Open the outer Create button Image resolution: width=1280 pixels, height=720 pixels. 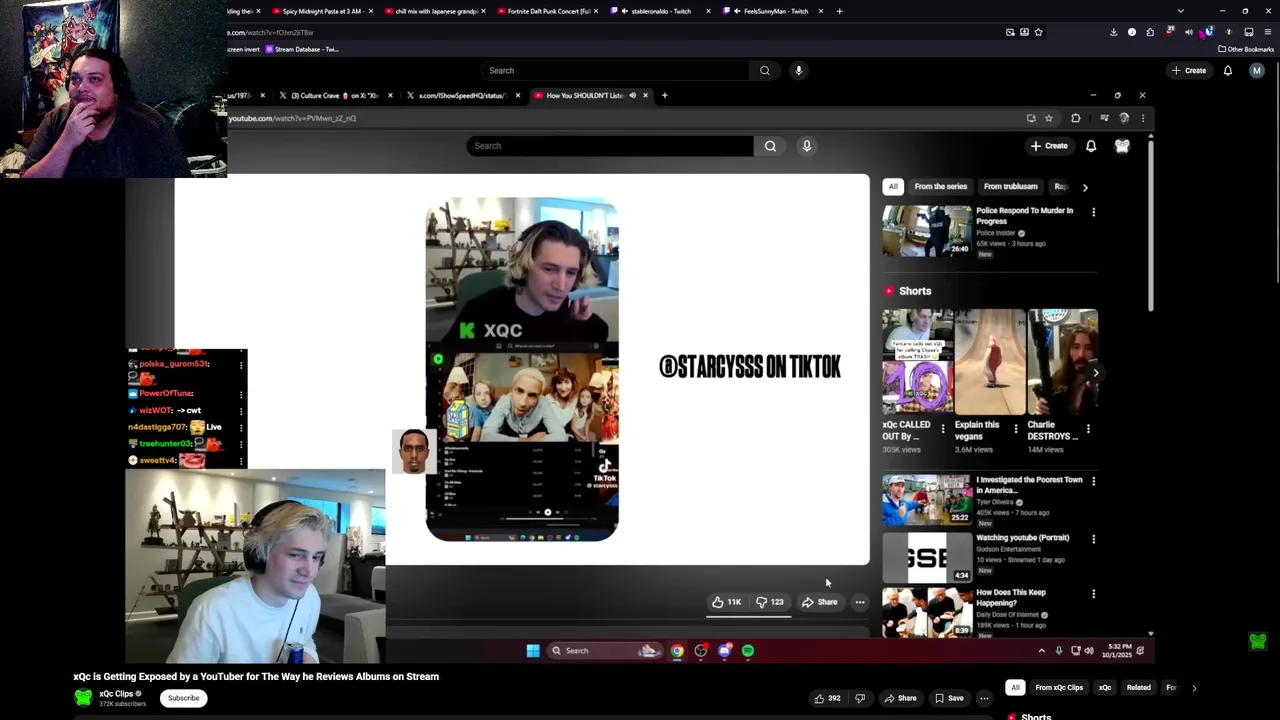point(1189,70)
